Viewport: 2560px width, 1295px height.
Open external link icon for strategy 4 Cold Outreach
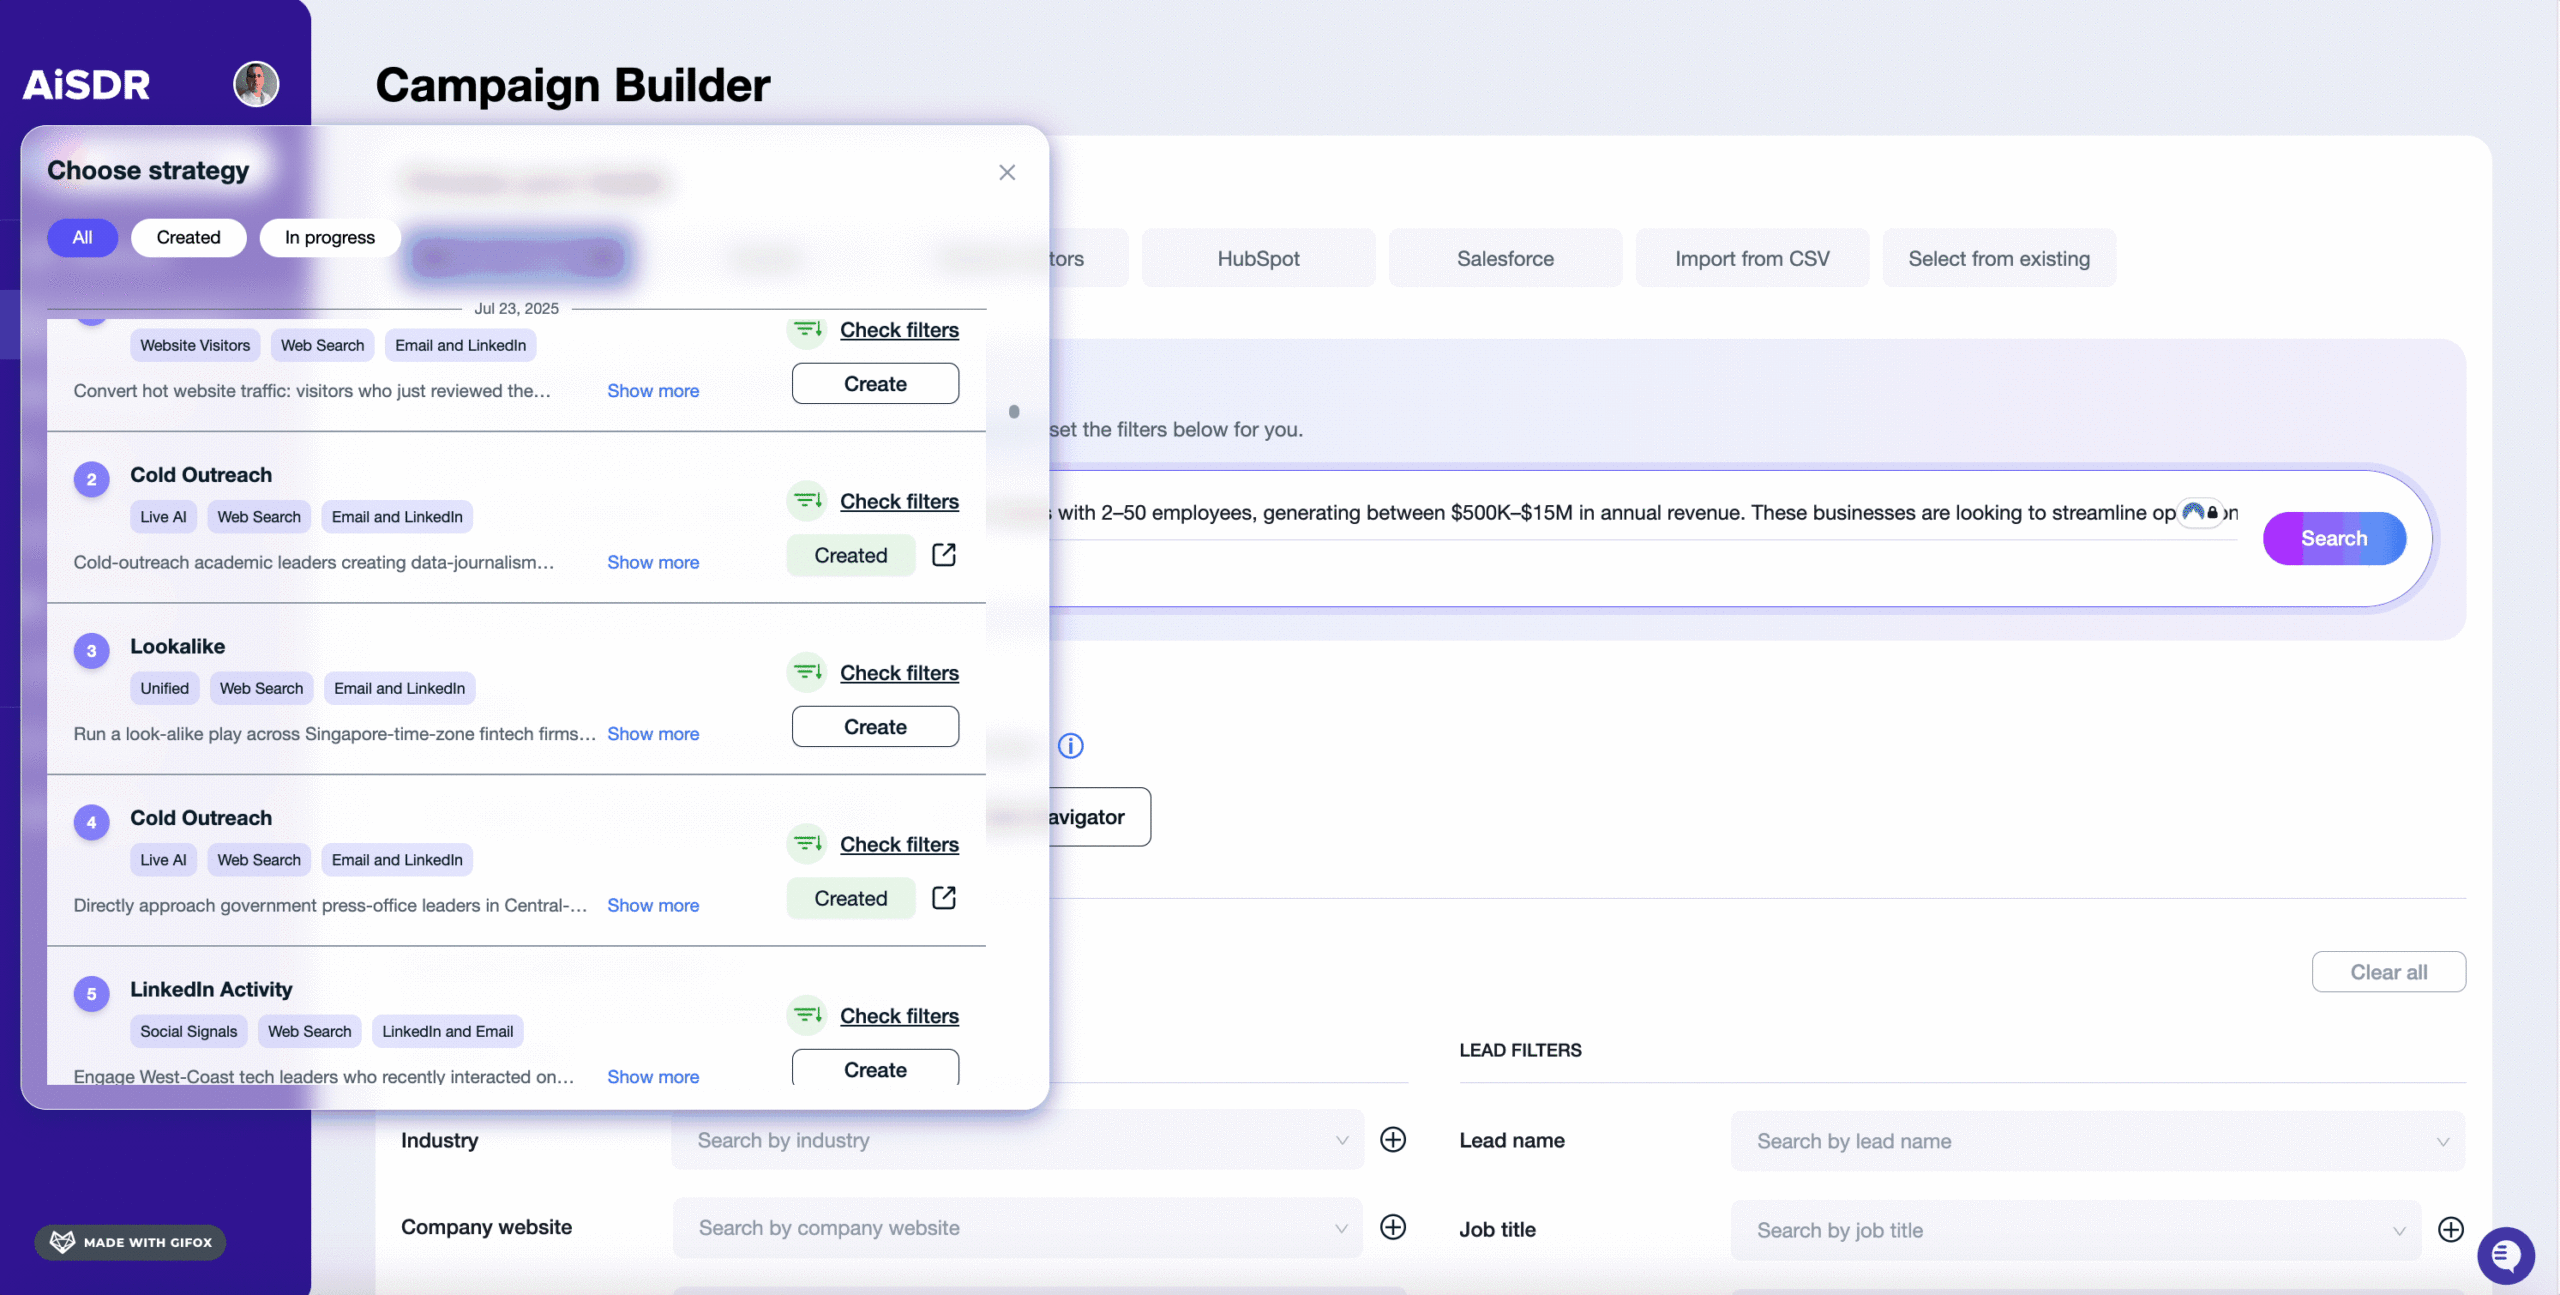[x=943, y=898]
